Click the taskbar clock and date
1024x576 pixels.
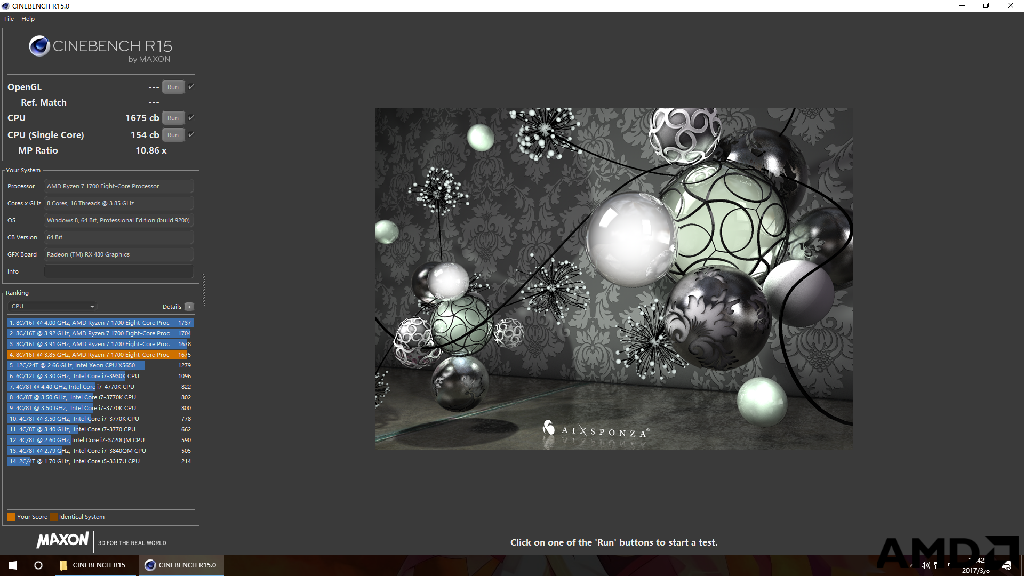977,566
